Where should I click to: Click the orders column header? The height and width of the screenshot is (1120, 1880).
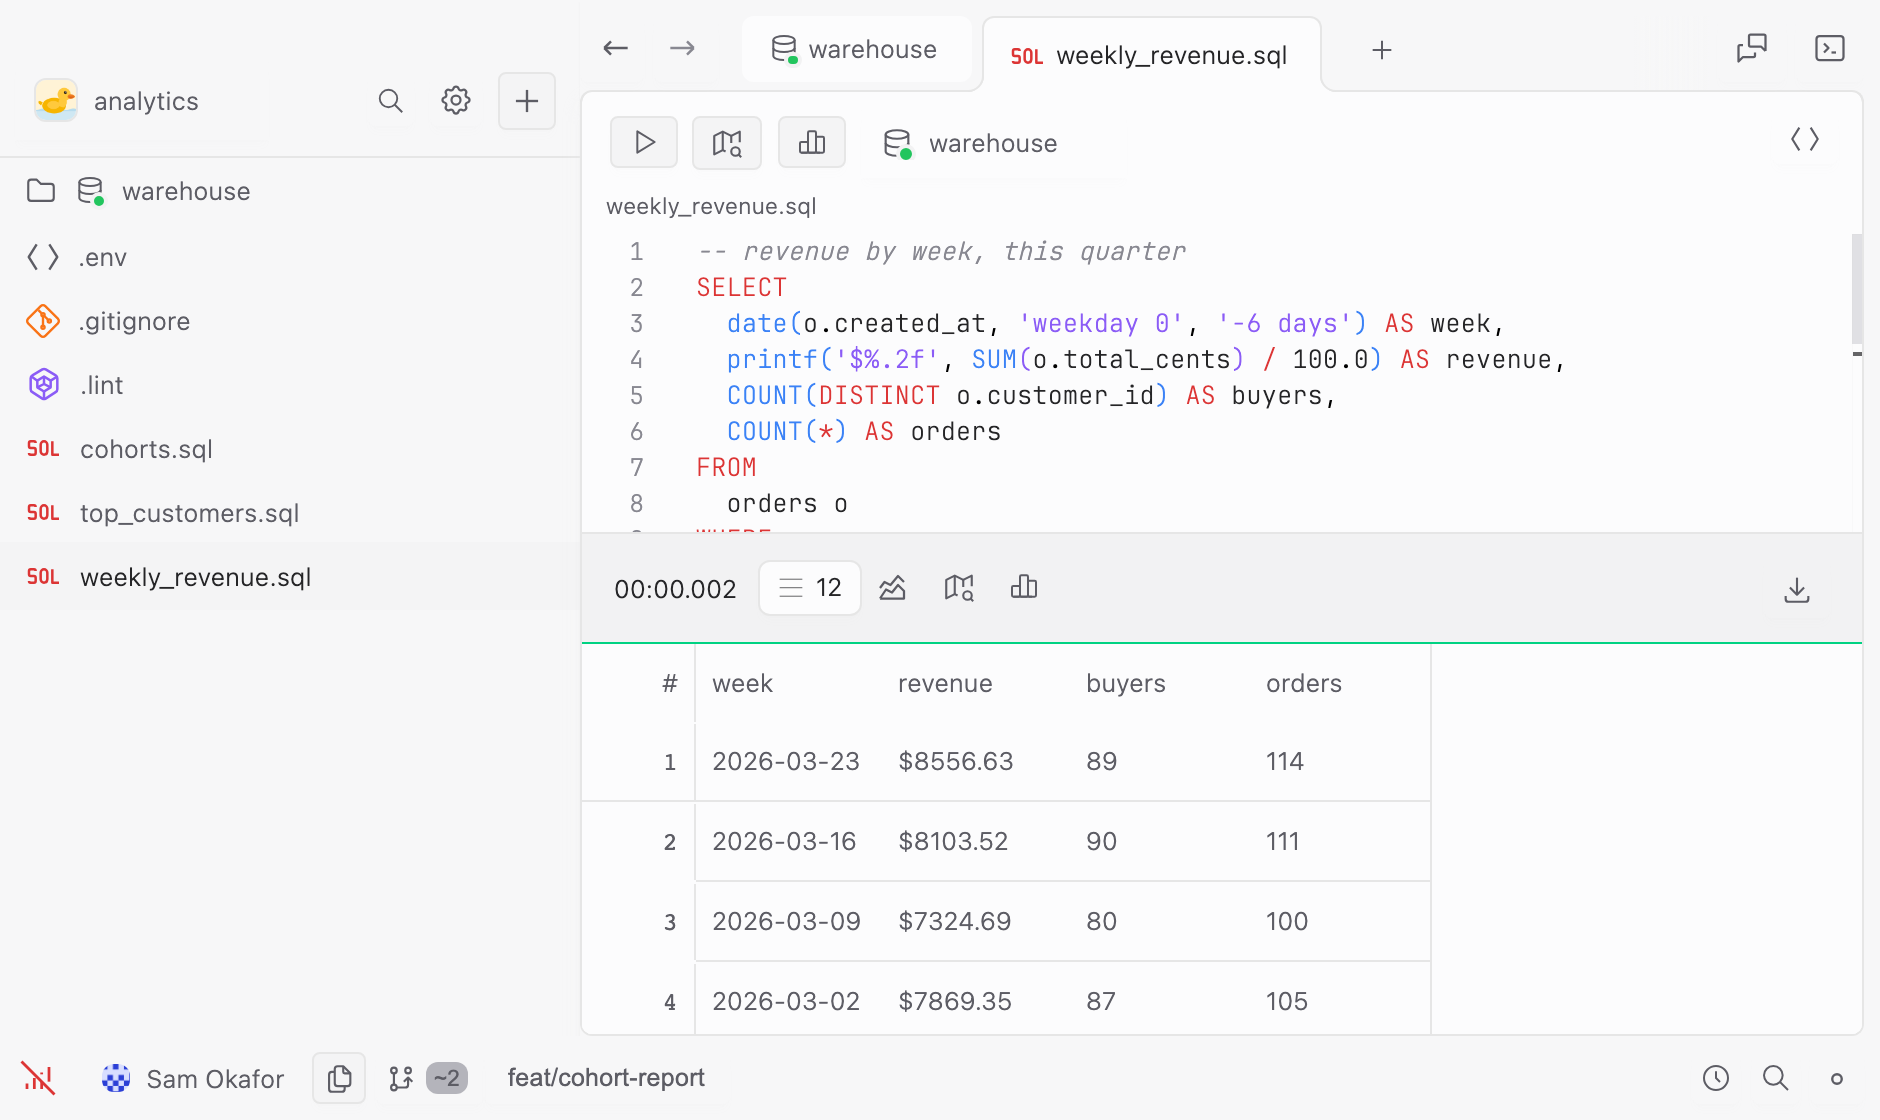click(1304, 684)
